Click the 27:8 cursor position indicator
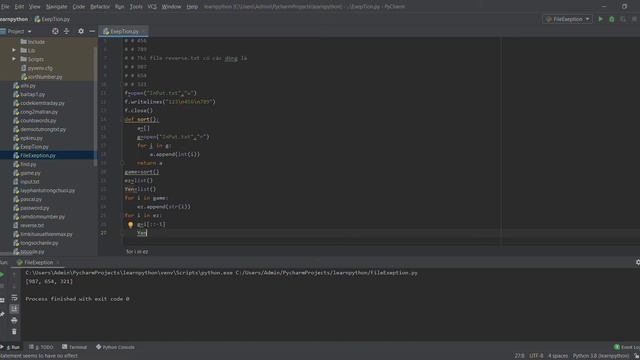The height and width of the screenshot is (360, 640). coord(519,356)
